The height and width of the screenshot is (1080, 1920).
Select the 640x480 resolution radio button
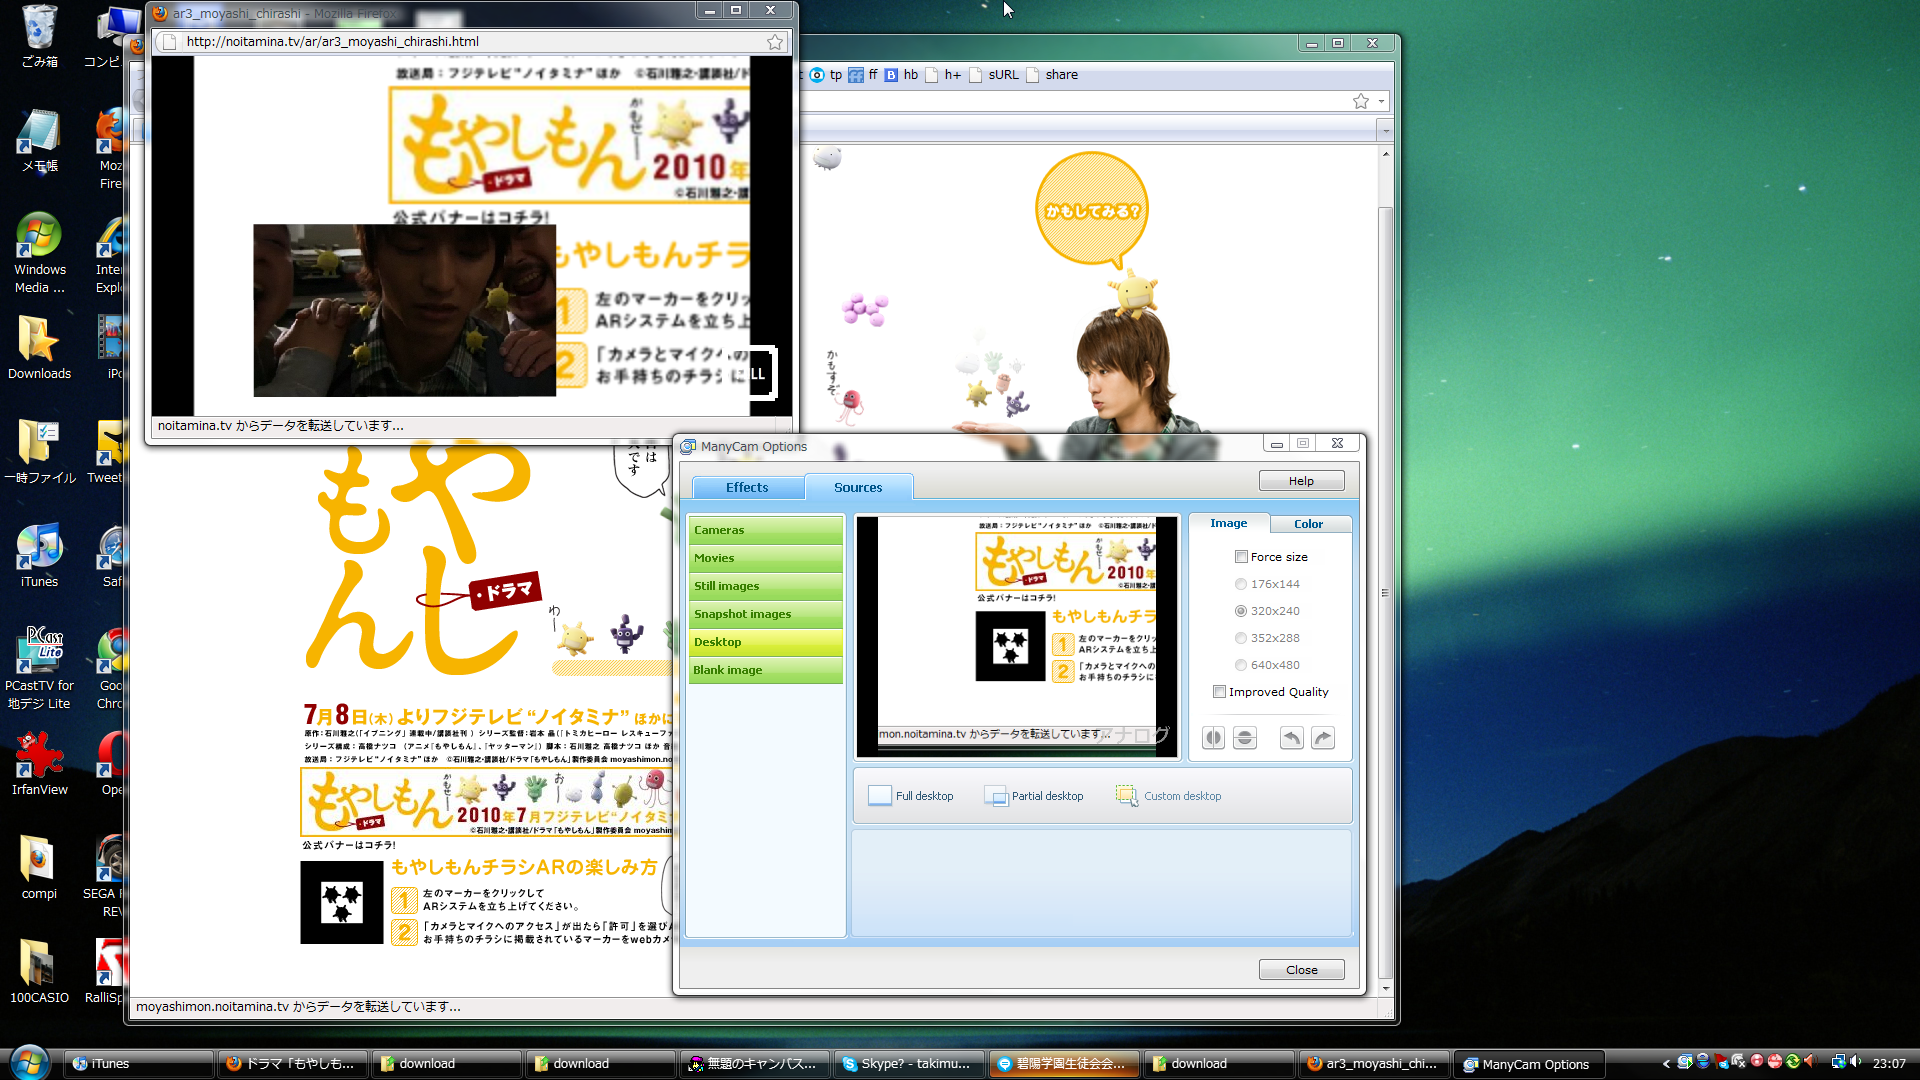pos(1241,665)
